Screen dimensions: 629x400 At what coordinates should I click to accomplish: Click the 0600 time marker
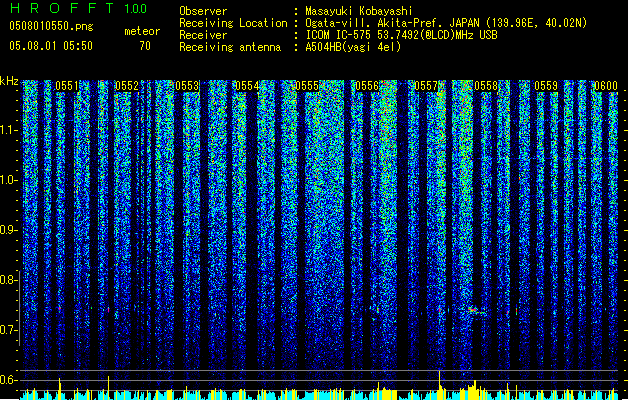tap(606, 86)
